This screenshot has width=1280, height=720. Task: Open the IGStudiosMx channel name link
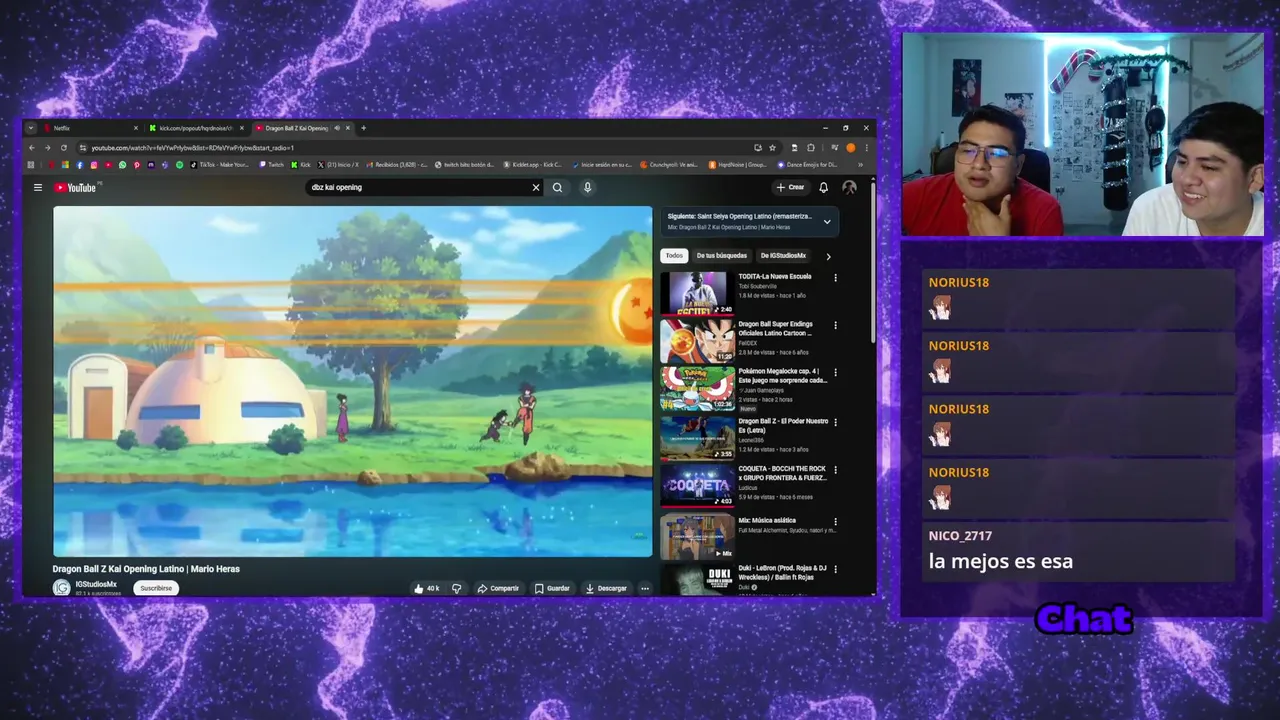[x=96, y=584]
